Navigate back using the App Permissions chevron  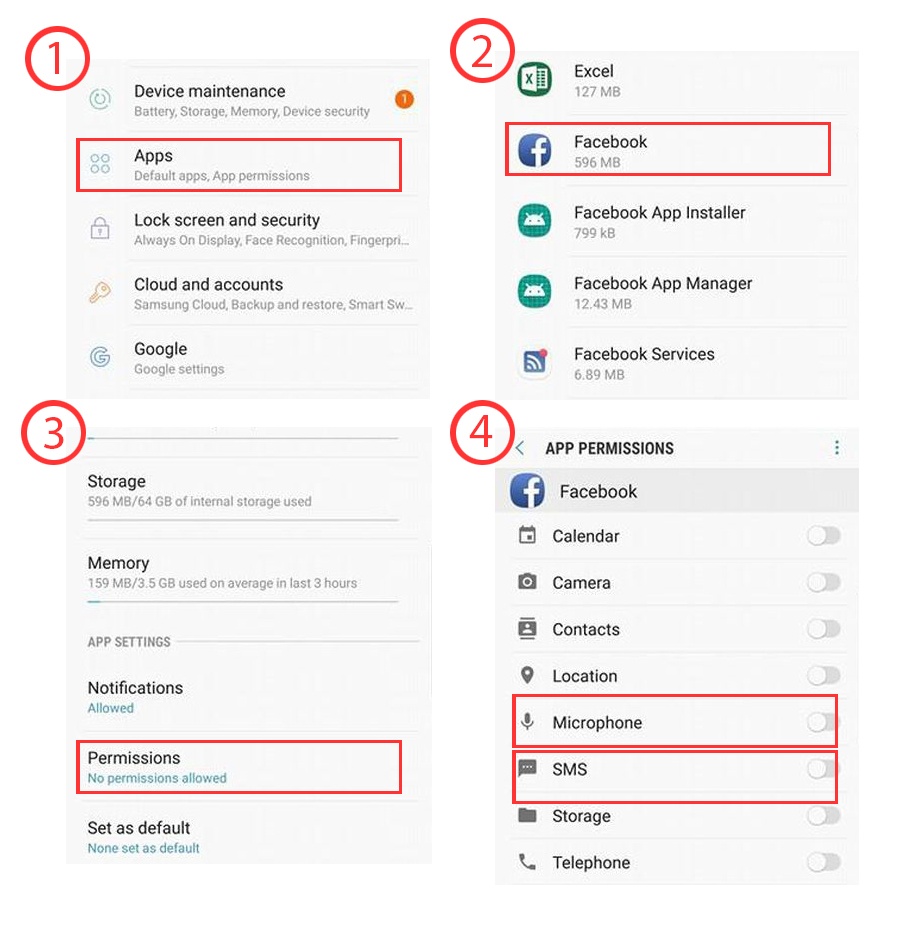pyautogui.click(x=518, y=448)
